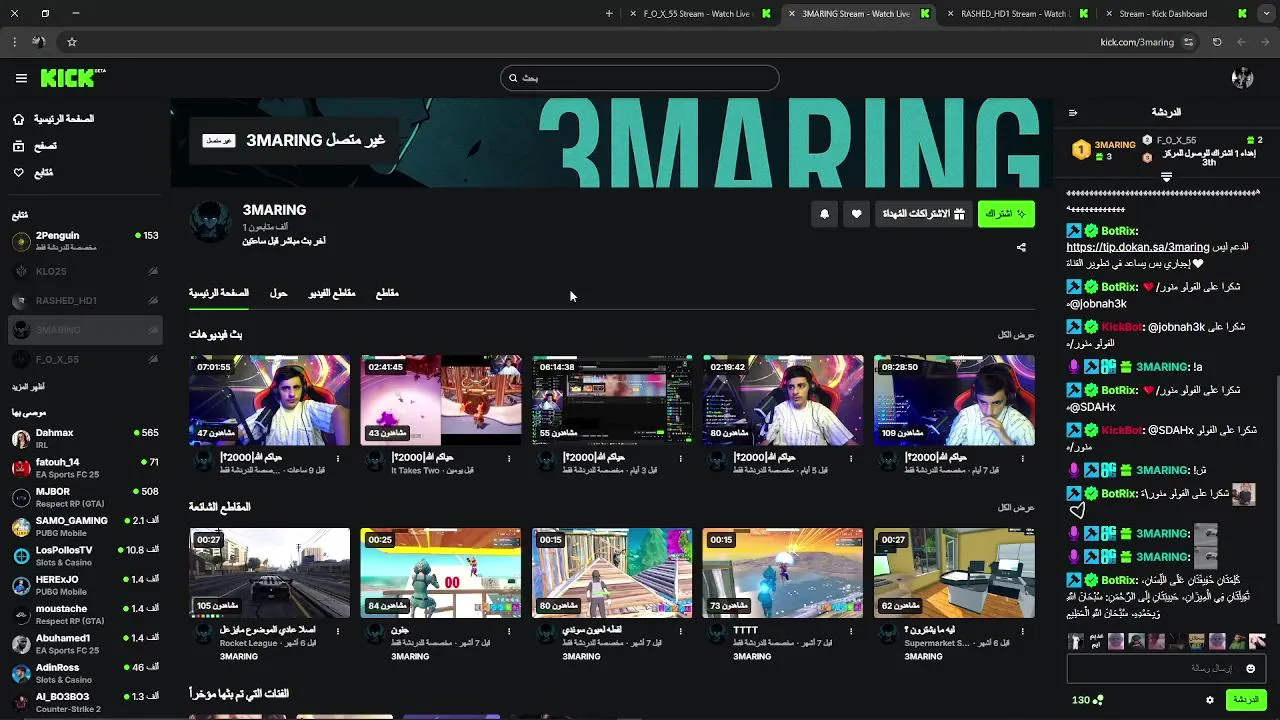Click the heart following icon in the sidebar
This screenshot has width=1280, height=720.
click(x=18, y=173)
